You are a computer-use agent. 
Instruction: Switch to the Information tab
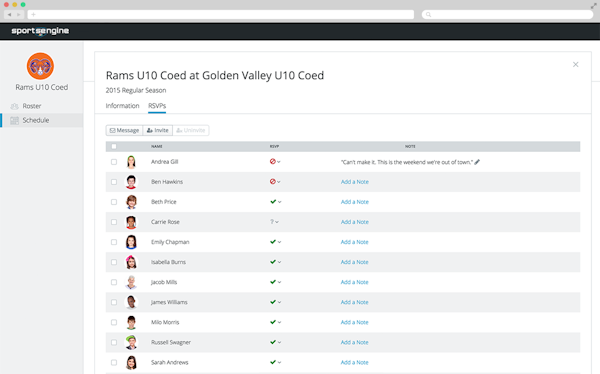point(122,106)
